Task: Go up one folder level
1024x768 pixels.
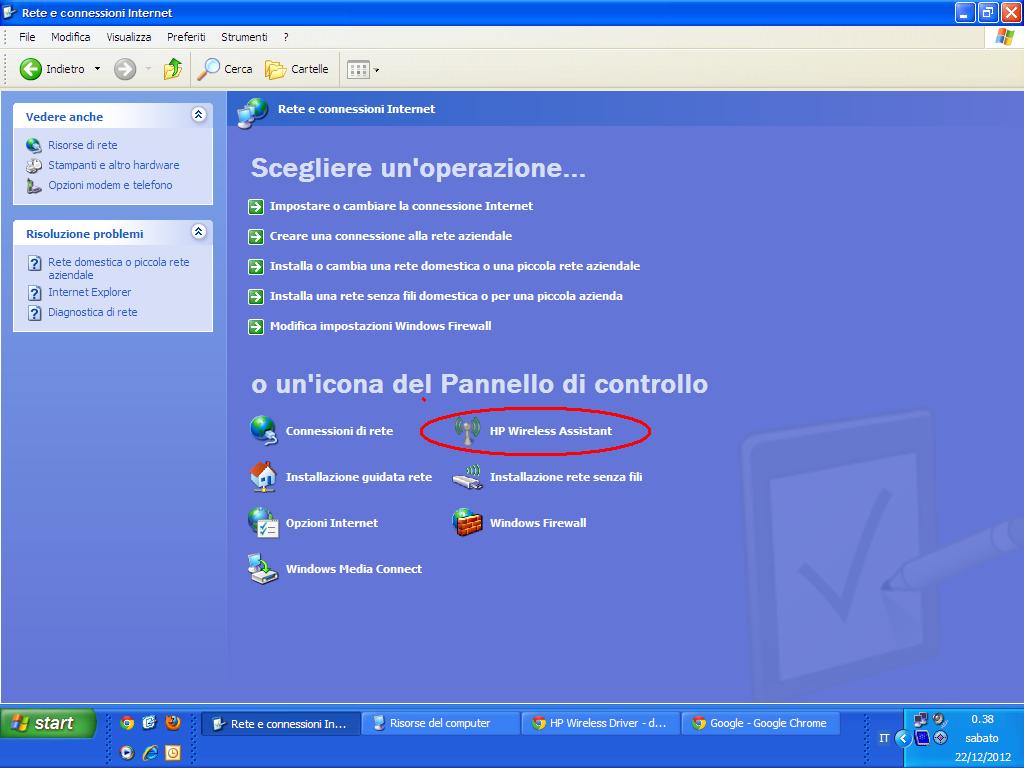Action: (x=172, y=69)
